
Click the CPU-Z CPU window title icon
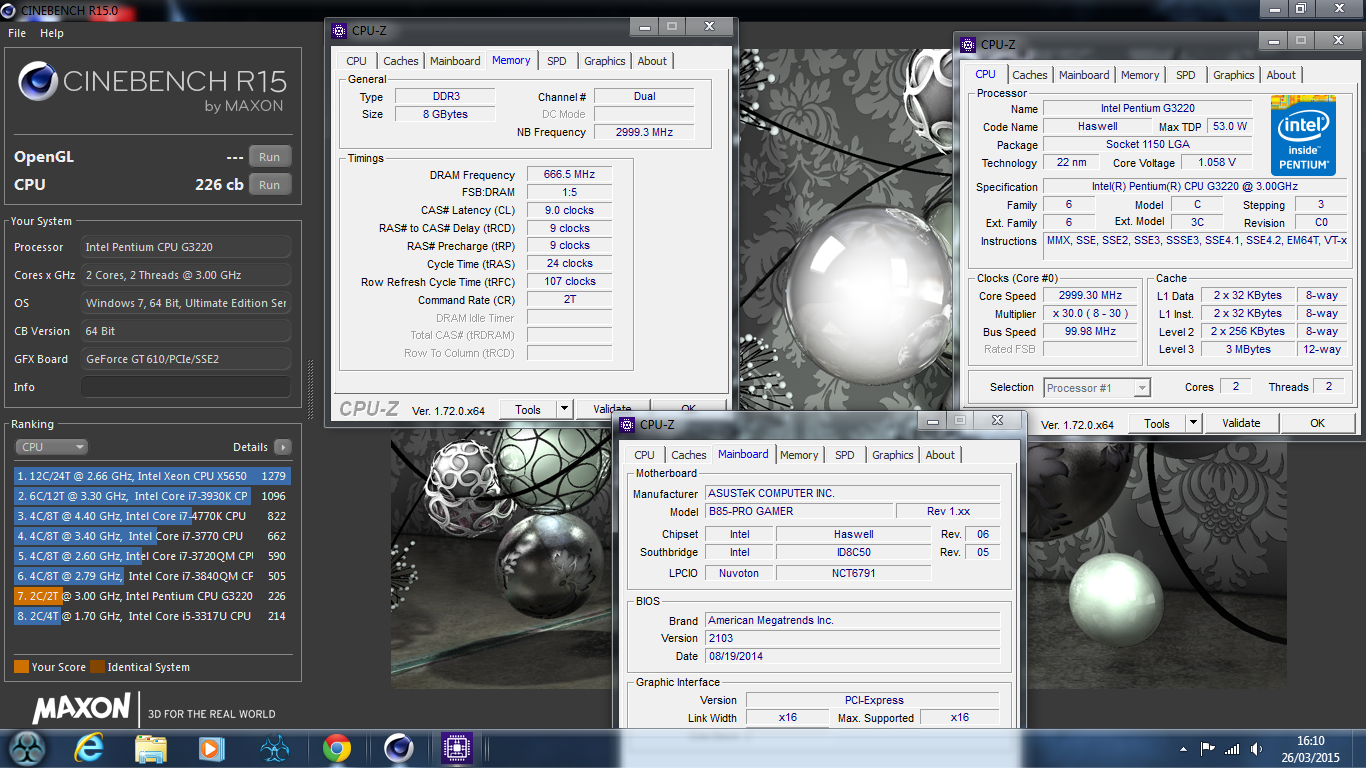(x=968, y=45)
